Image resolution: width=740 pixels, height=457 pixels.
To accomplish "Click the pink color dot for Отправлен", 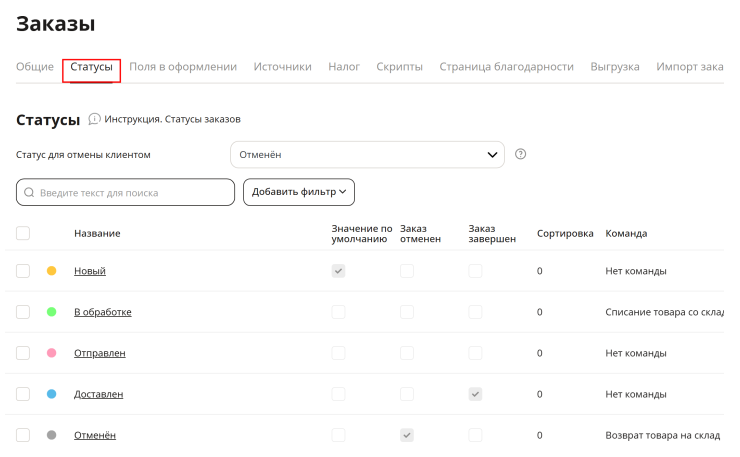I will pos(51,353).
